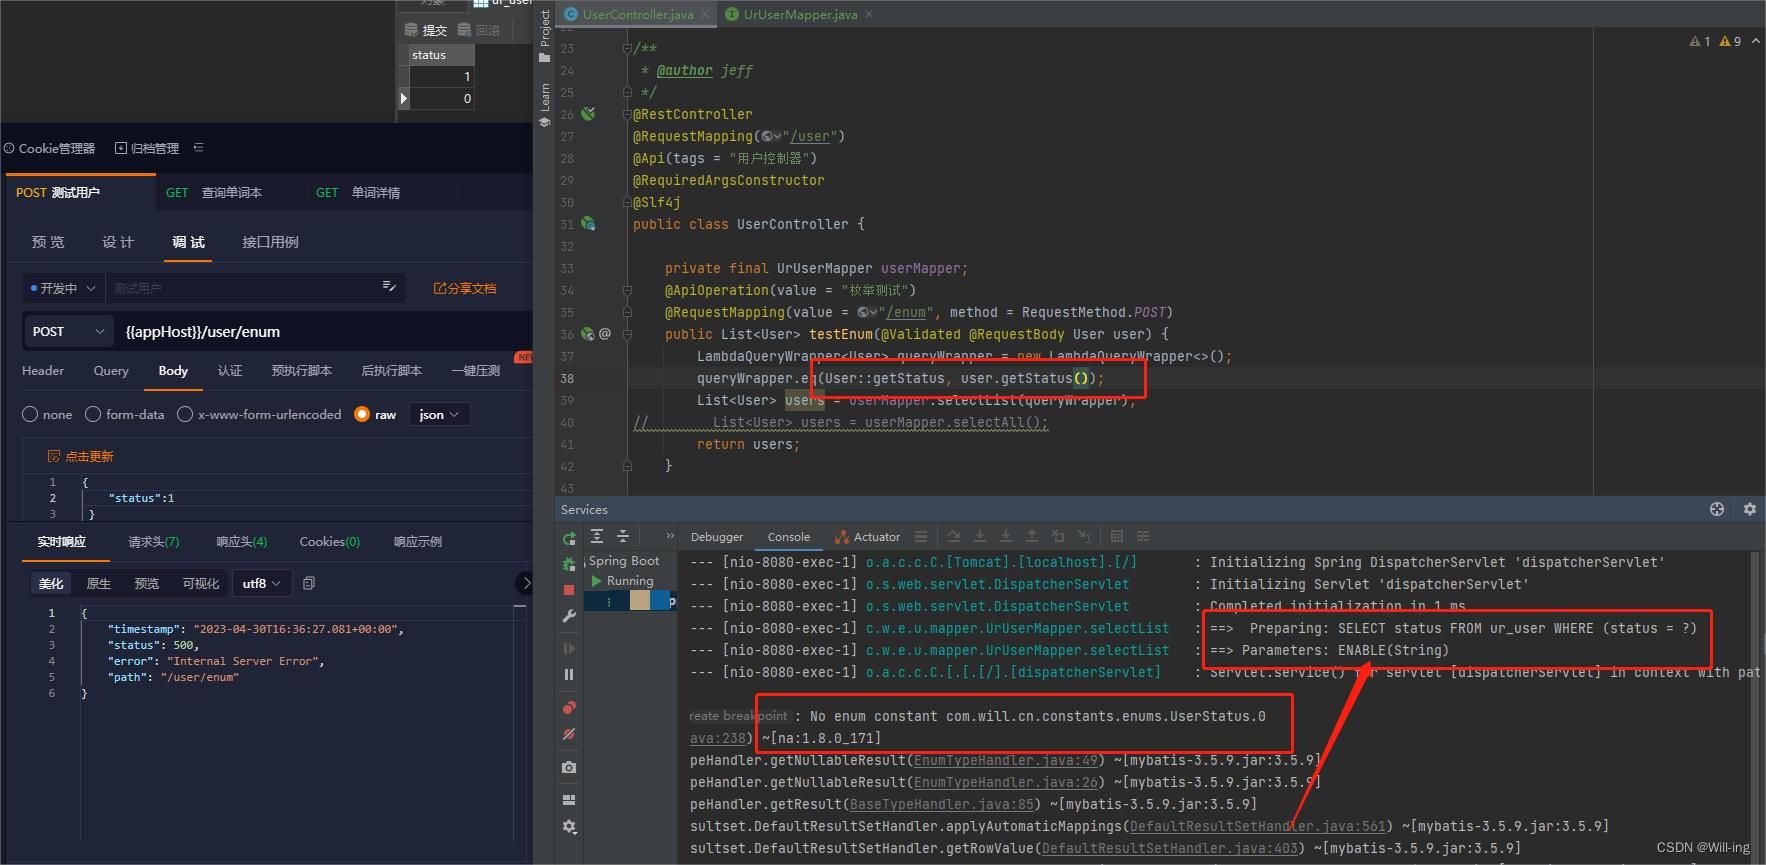Click the Actuator tab icon
The height and width of the screenshot is (865, 1766).
coord(842,537)
